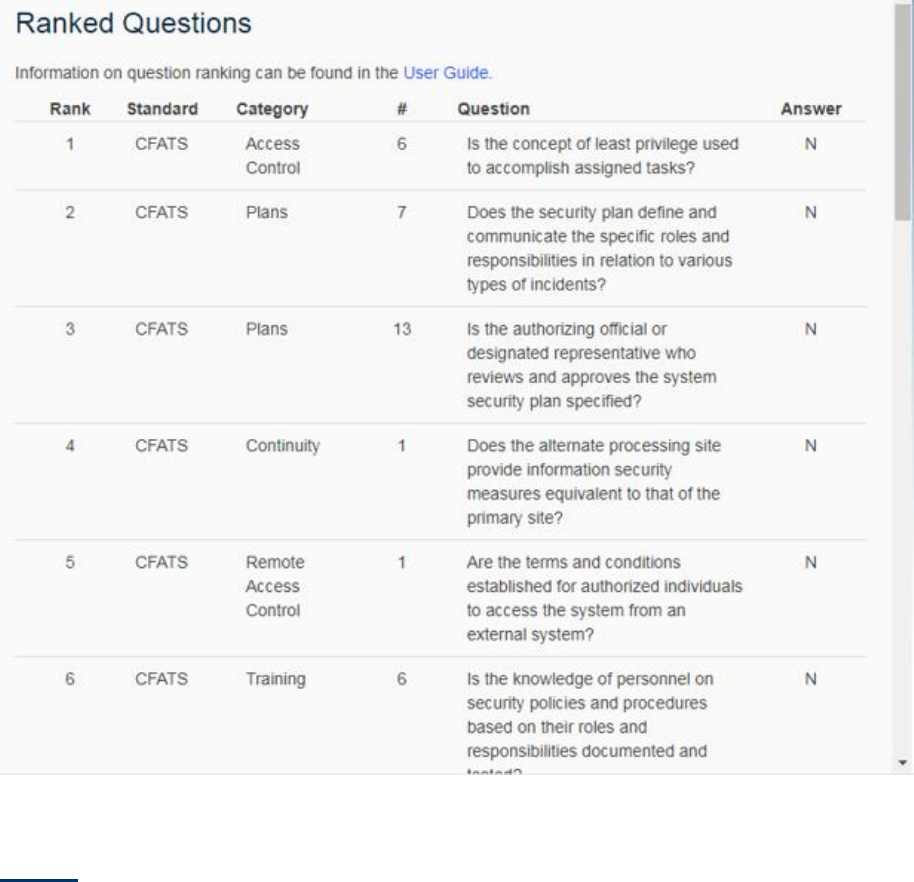
Task: Click the Continuity category cell
Action: (283, 447)
